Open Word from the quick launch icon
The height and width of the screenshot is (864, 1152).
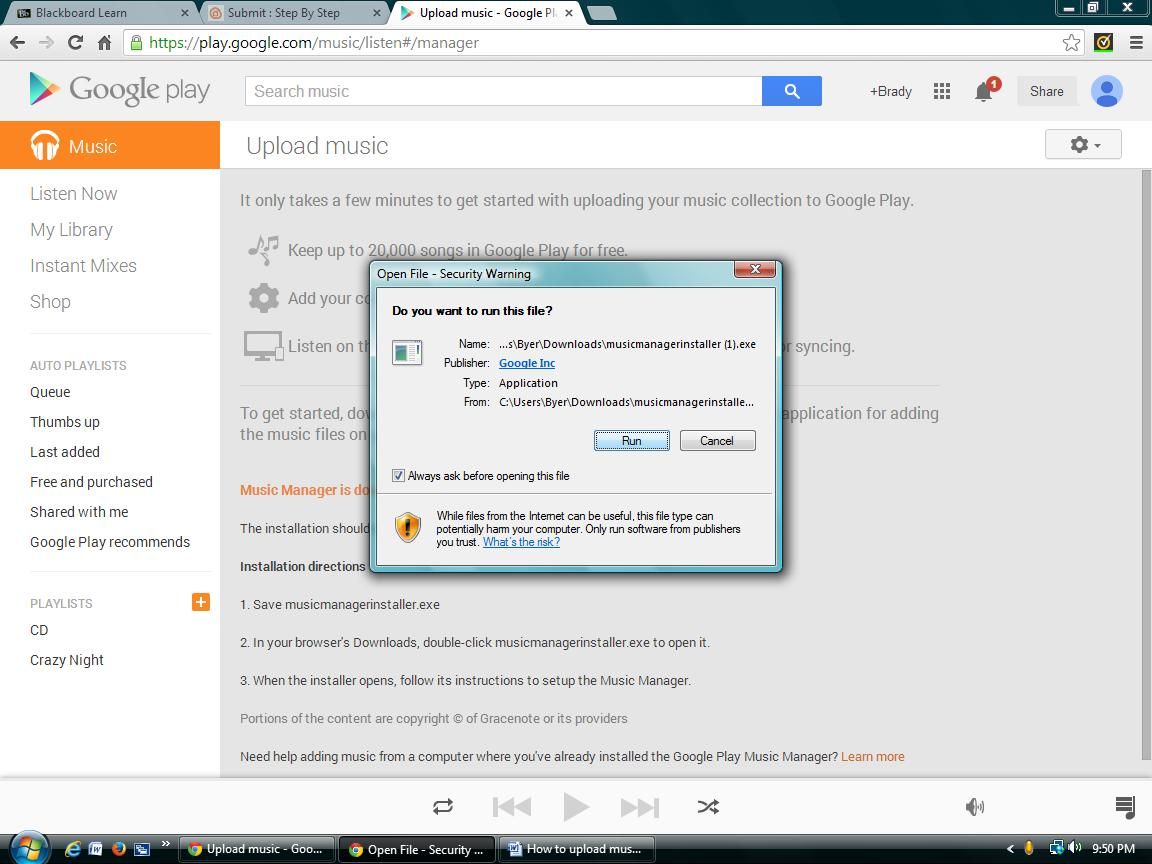coord(96,849)
